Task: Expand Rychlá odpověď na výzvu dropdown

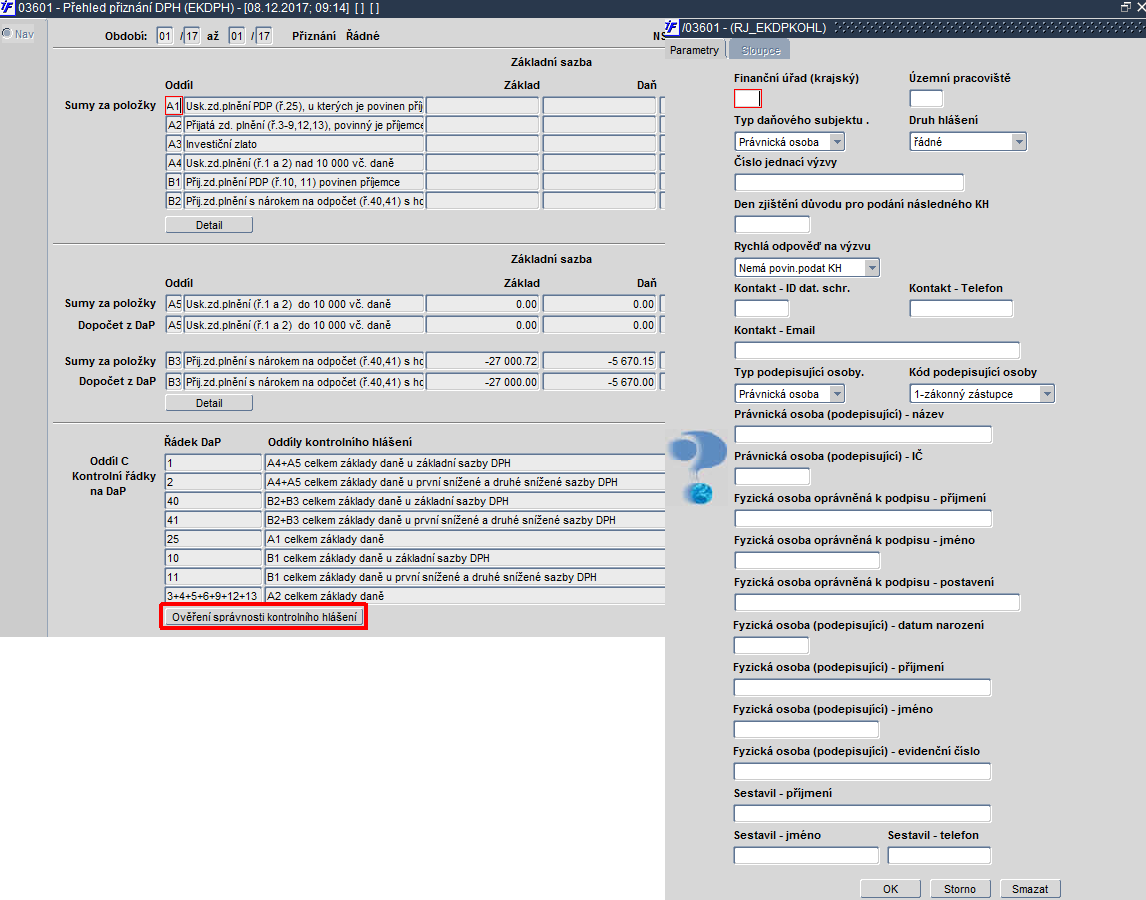Action: [x=871, y=268]
